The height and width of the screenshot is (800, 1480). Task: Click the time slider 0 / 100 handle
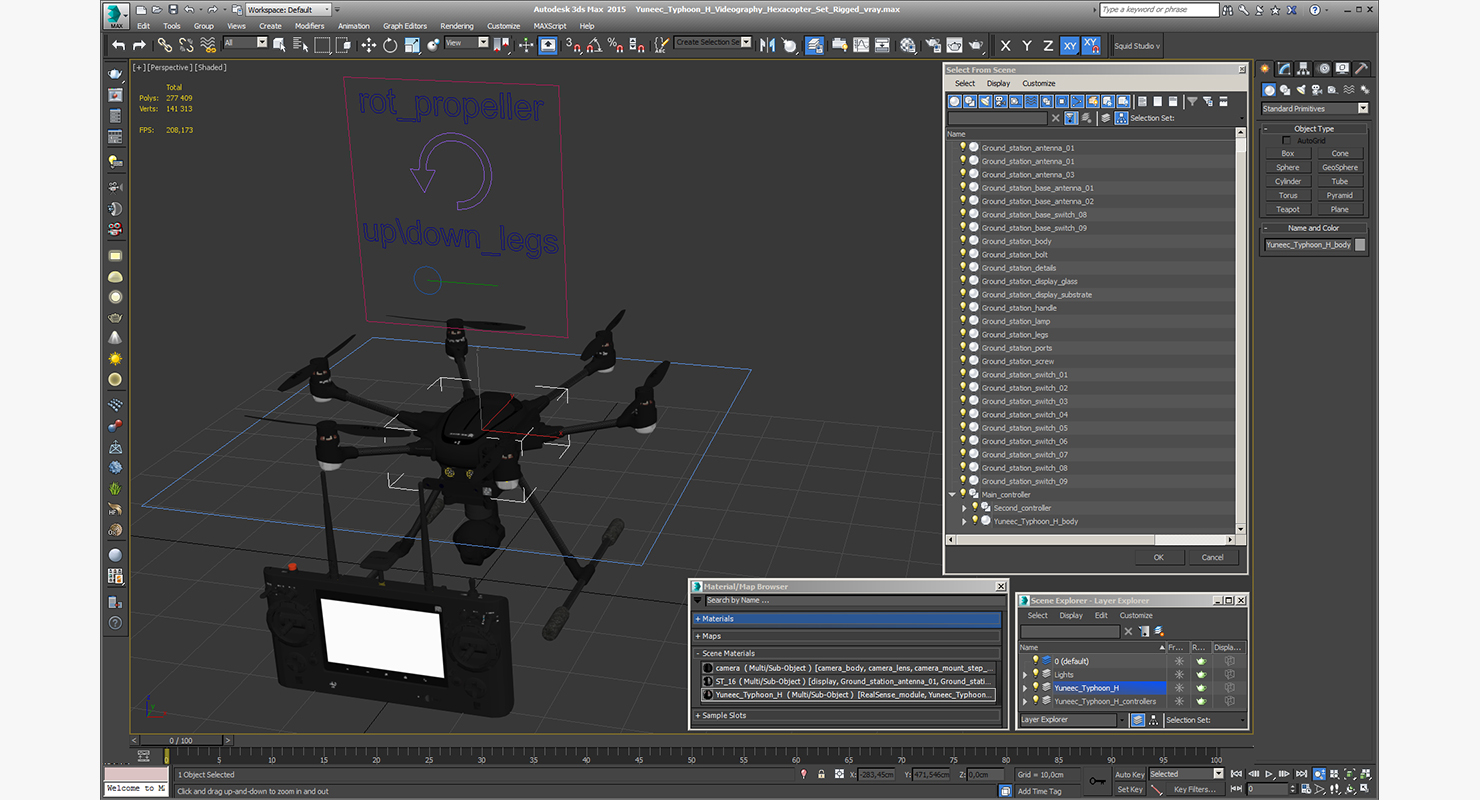click(181, 740)
